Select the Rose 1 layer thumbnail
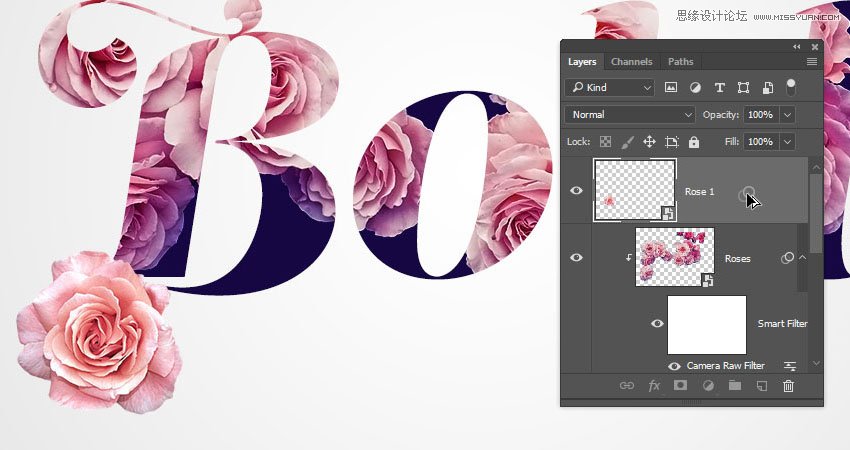This screenshot has height=450, width=850. [x=635, y=190]
